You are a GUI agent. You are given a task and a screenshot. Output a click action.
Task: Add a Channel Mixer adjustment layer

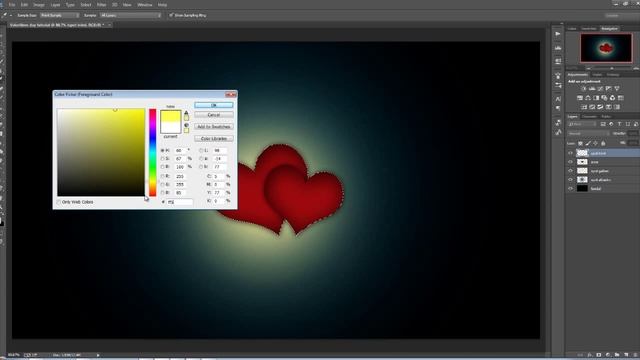(612, 98)
